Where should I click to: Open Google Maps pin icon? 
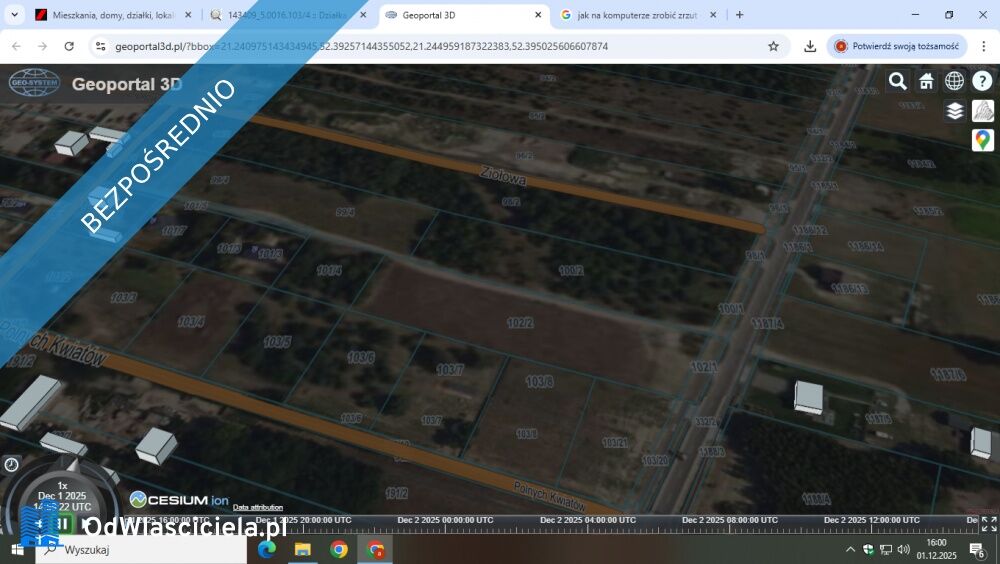coord(983,140)
